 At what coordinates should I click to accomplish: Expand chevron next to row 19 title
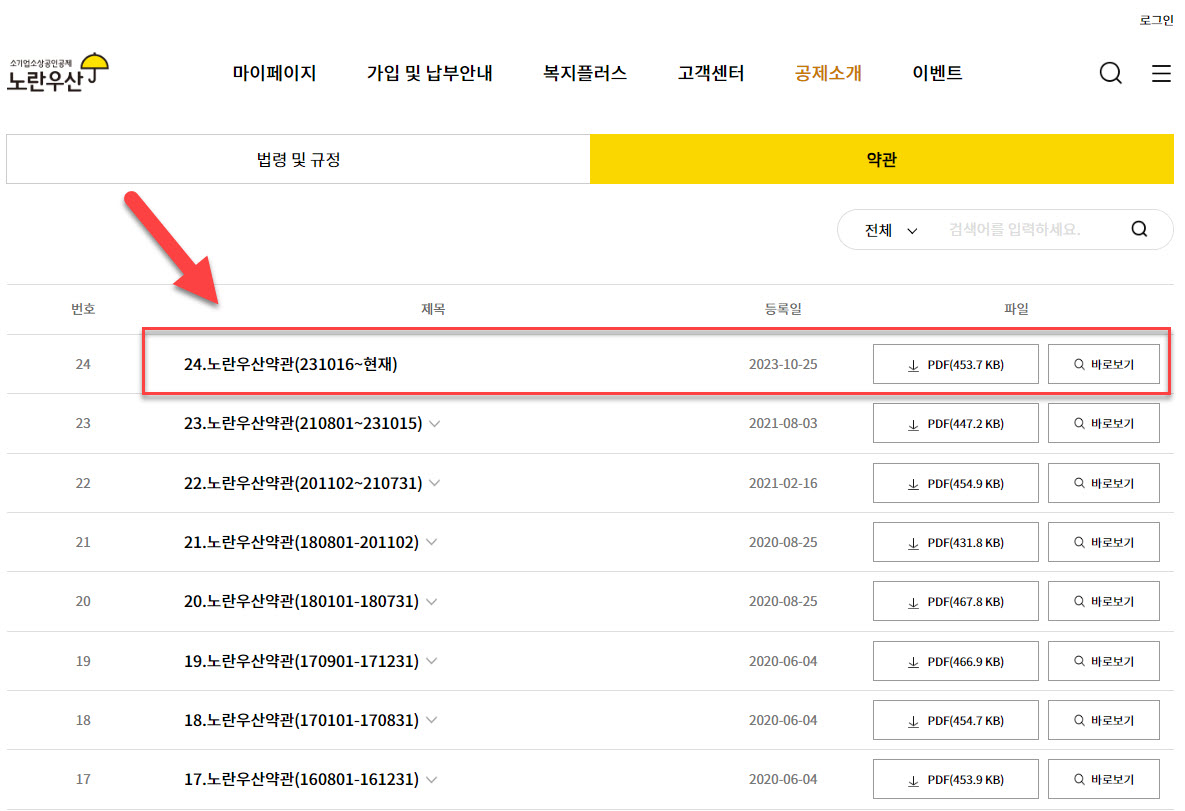click(432, 661)
